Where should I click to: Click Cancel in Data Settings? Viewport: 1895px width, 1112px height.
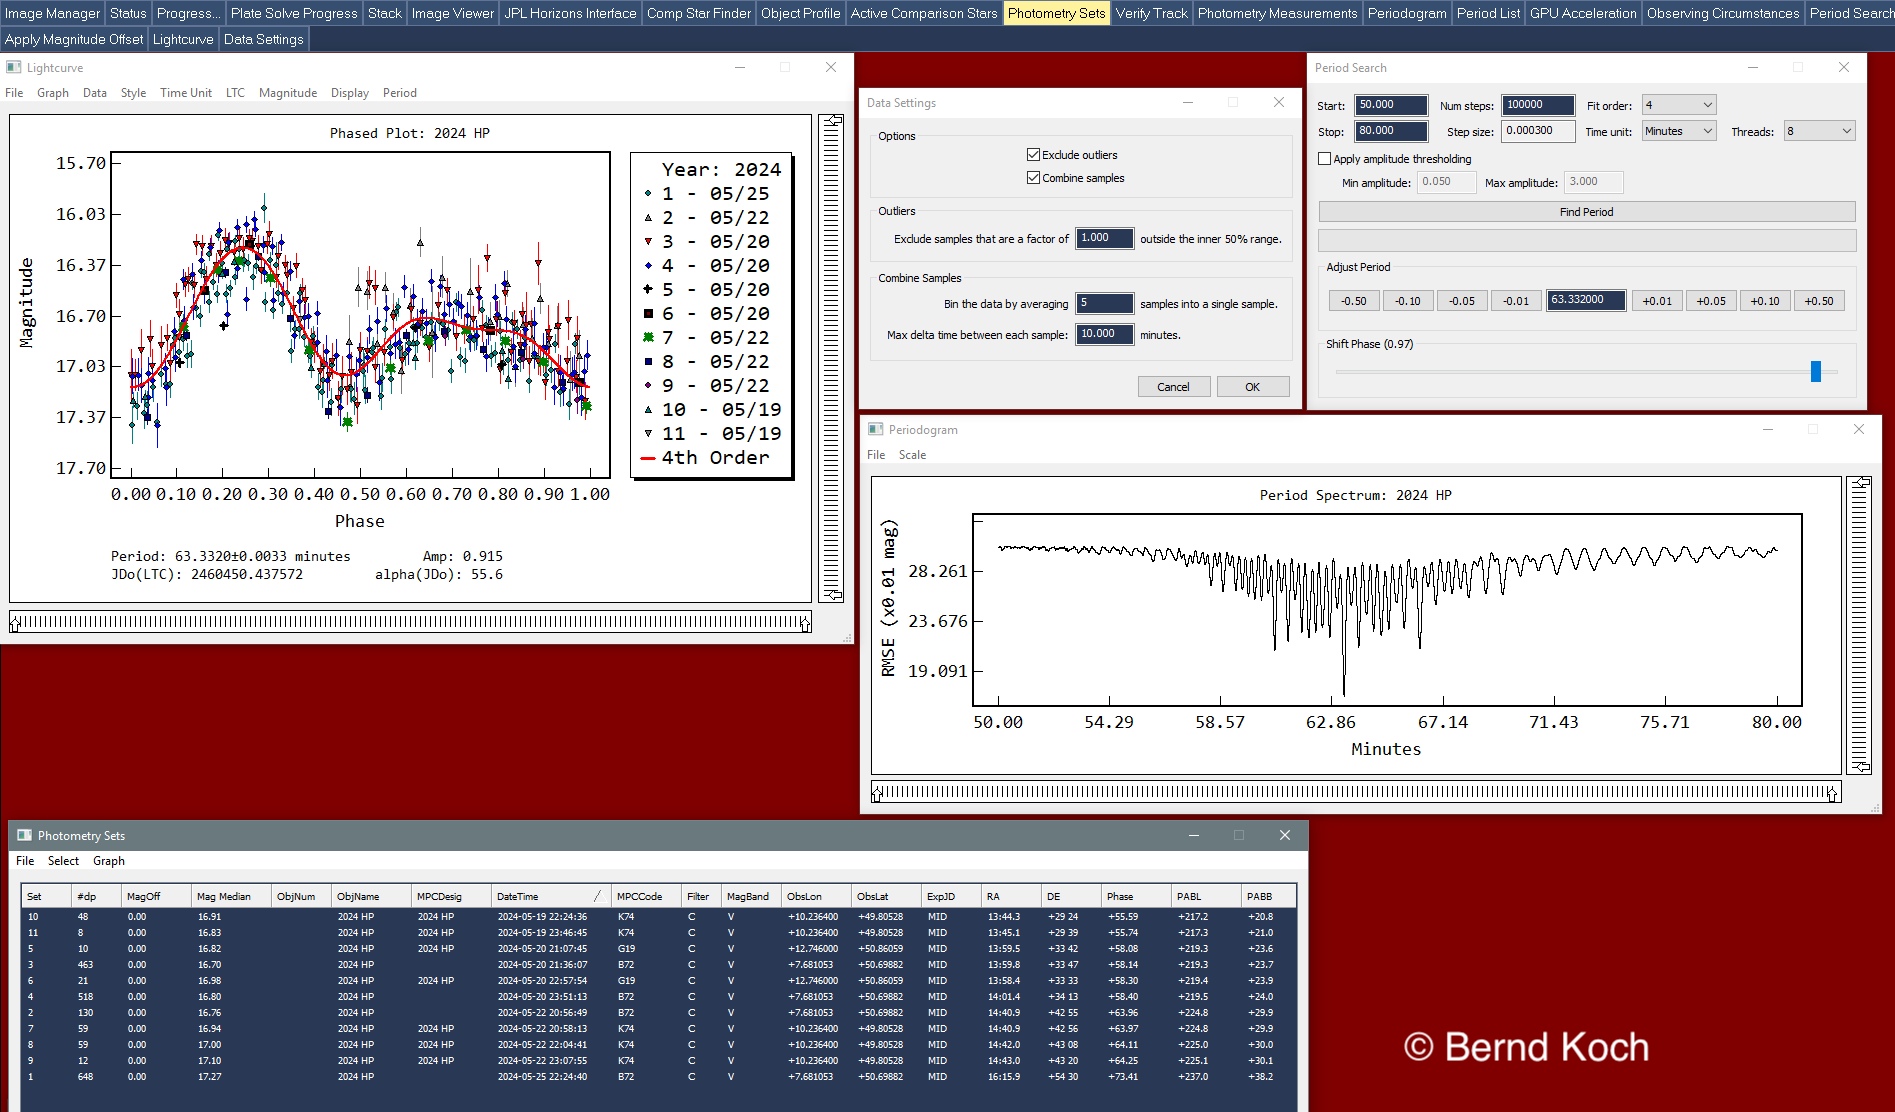[1173, 386]
